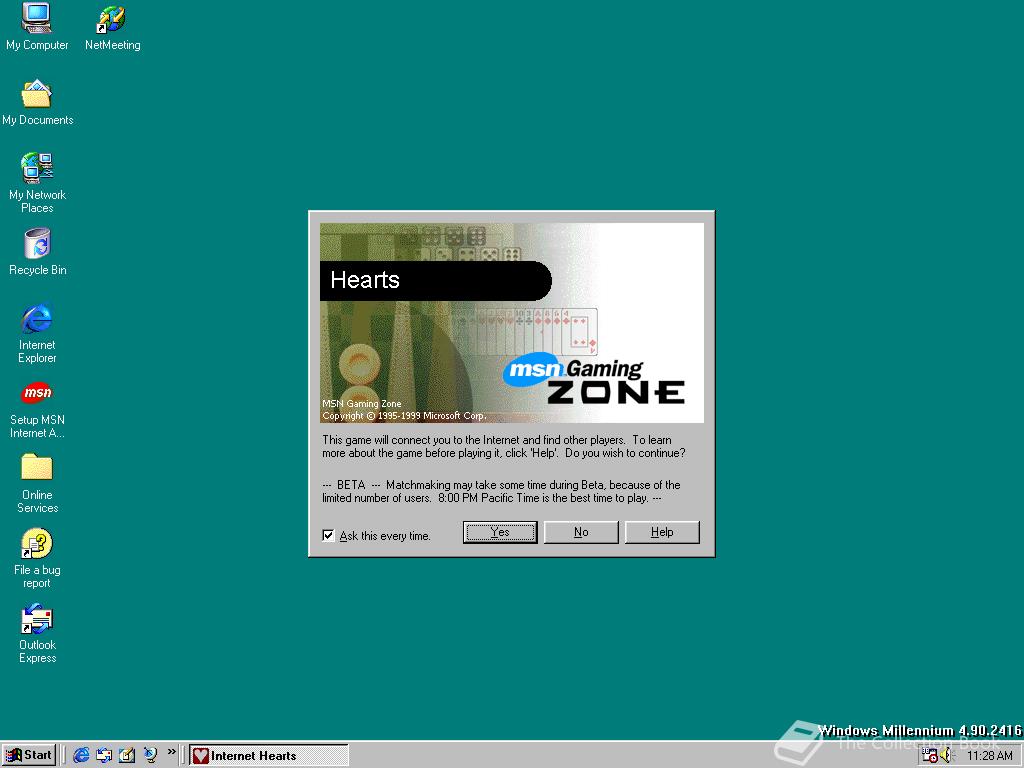Select the My Network Places icon
Screen dimensions: 1024x768
click(x=37, y=183)
